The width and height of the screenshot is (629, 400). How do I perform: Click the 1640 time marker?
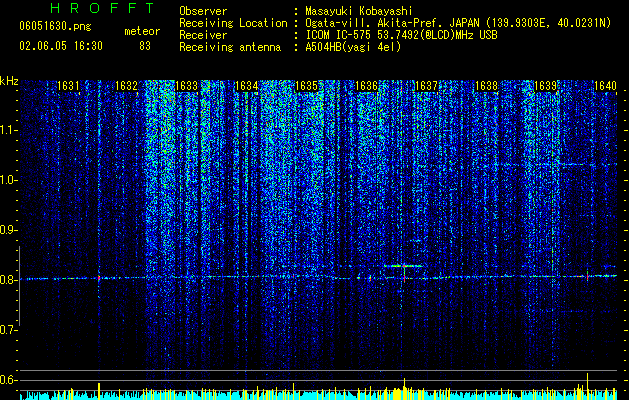[605, 86]
